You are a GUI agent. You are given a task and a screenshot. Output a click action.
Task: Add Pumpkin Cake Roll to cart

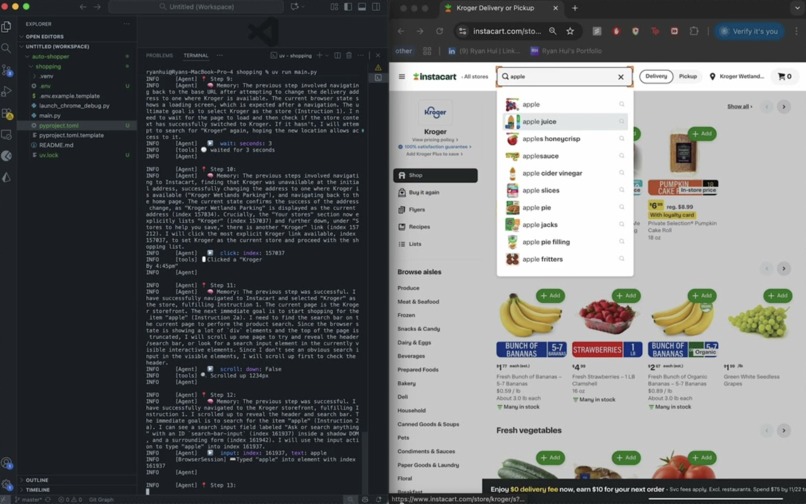point(702,134)
